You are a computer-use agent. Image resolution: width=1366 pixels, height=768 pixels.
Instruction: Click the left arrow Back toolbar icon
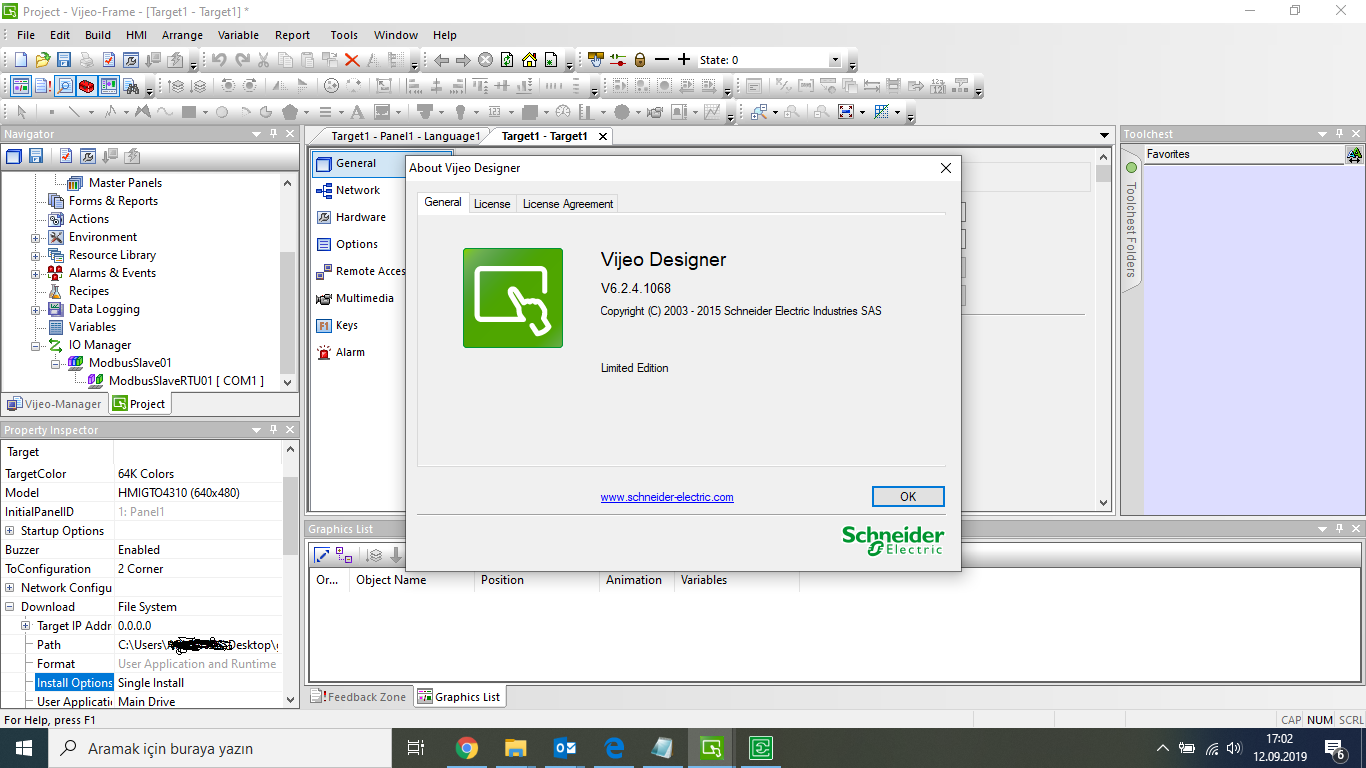click(x=441, y=60)
